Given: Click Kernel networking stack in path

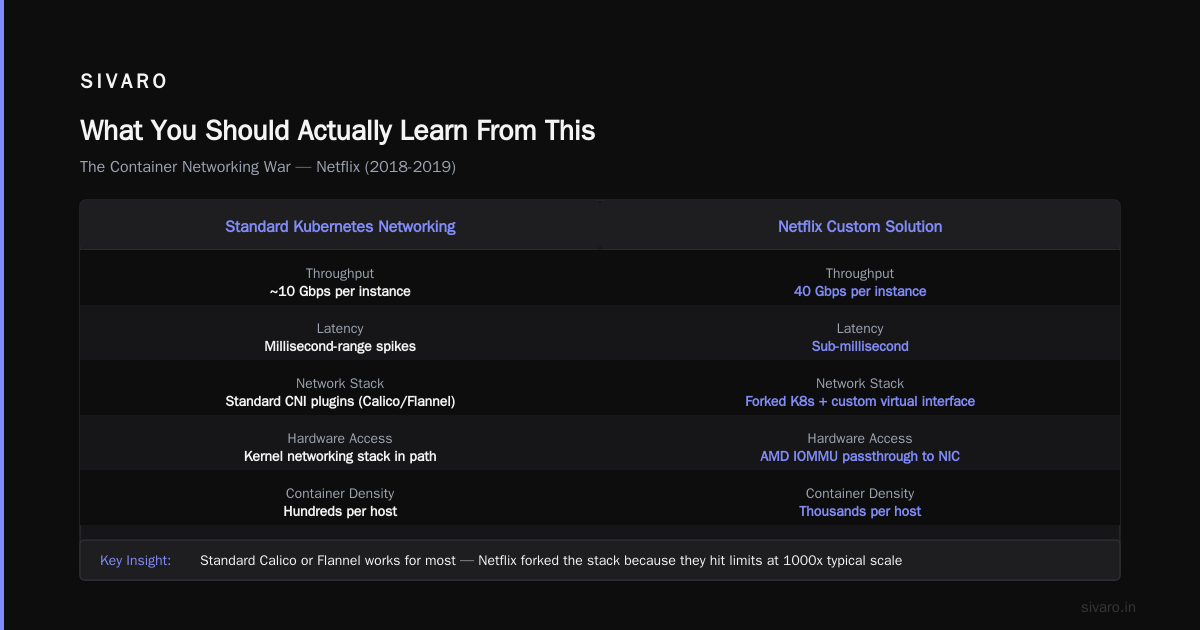Looking at the screenshot, I should tap(340, 456).
